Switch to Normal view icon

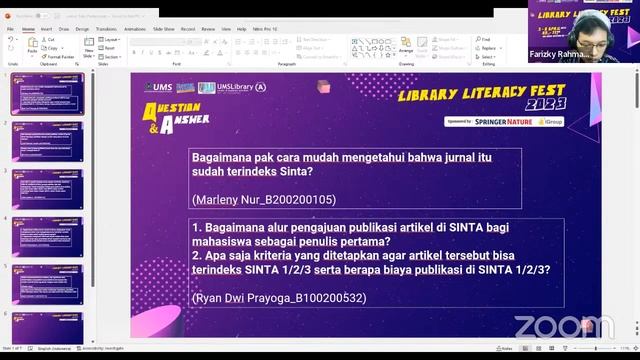point(525,348)
